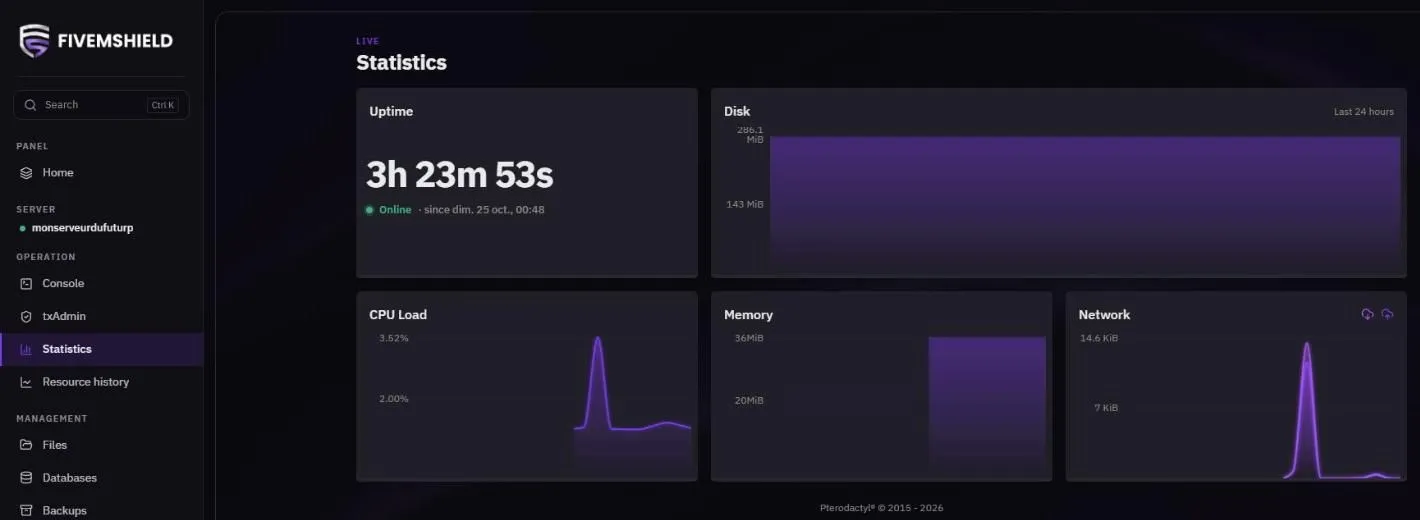Viewport: 1420px width, 520px height.
Task: Click the CPU Load spike peak
Action: click(x=598, y=339)
